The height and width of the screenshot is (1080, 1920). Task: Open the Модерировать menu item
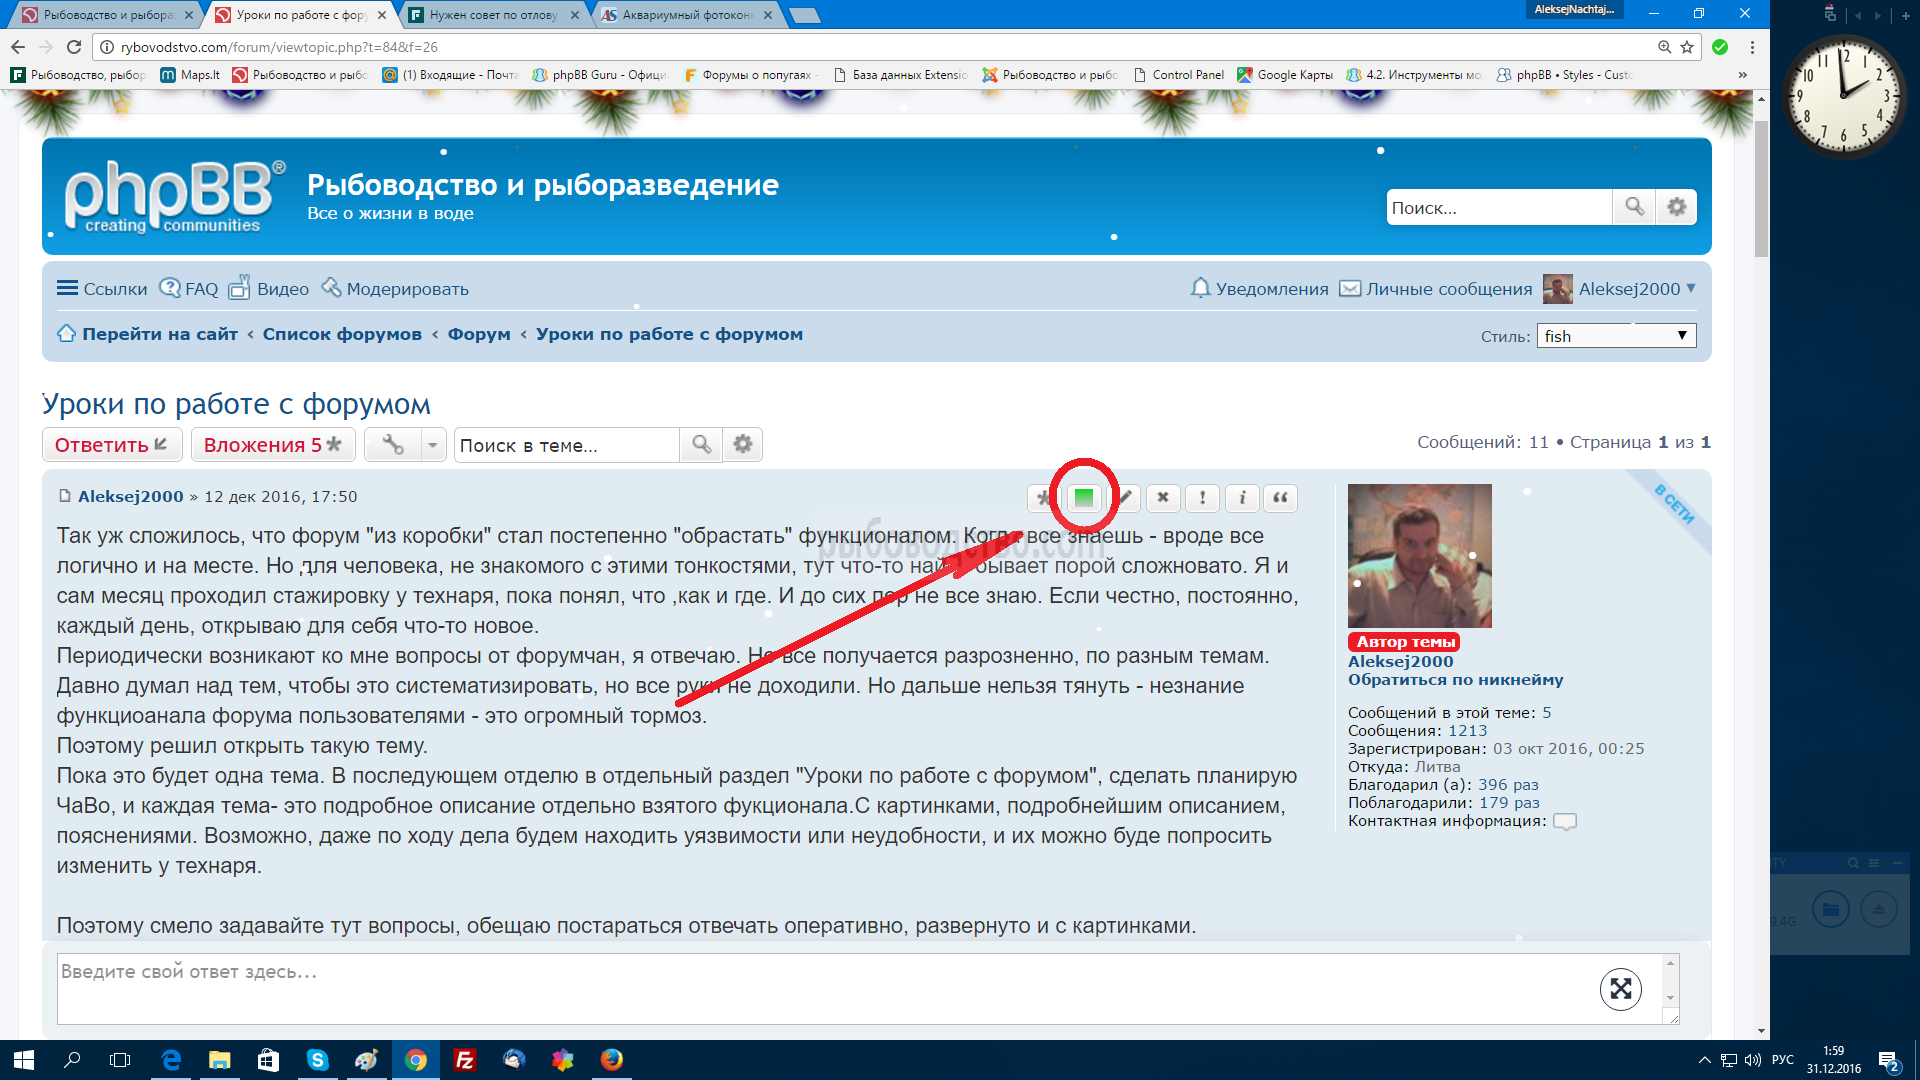[395, 289]
